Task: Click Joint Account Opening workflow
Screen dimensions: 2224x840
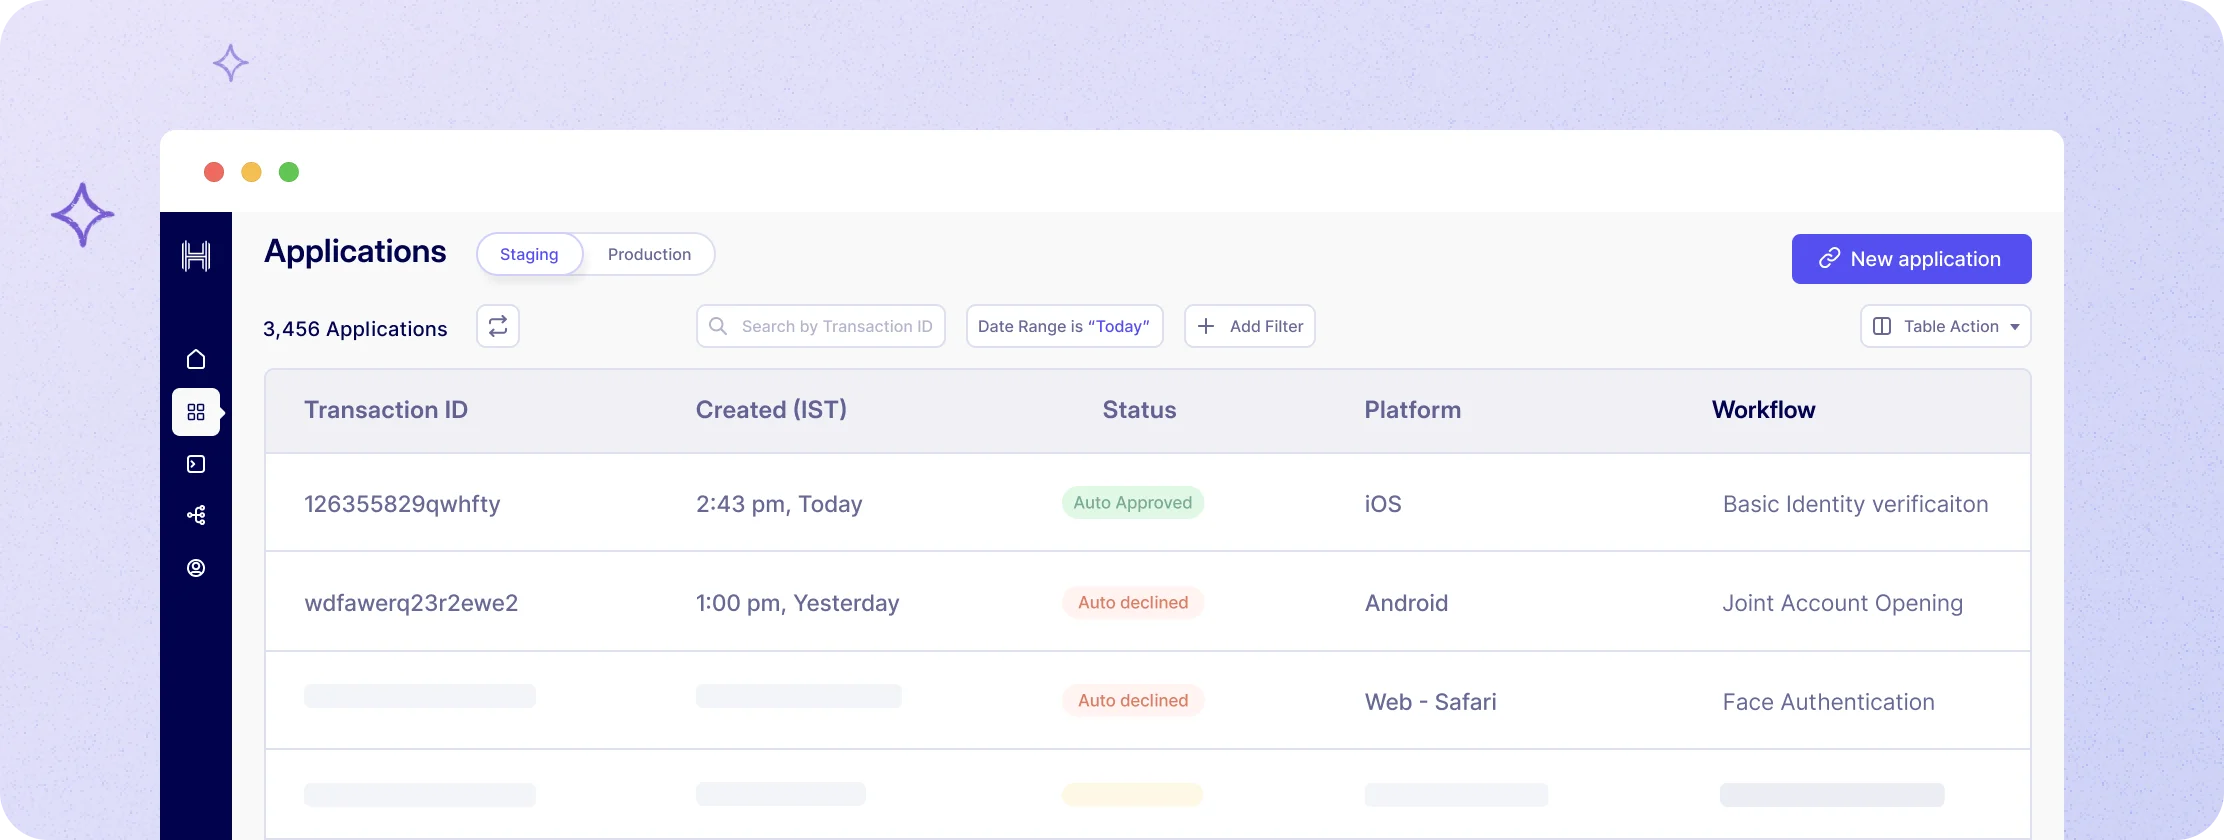Action: tap(1842, 603)
